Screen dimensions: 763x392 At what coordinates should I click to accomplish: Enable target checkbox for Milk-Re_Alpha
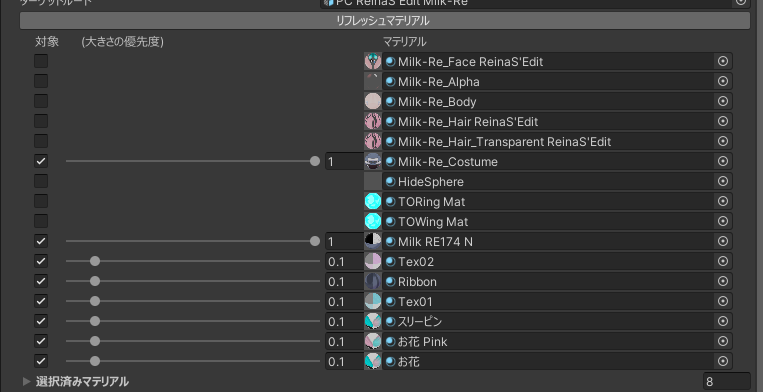click(x=41, y=81)
